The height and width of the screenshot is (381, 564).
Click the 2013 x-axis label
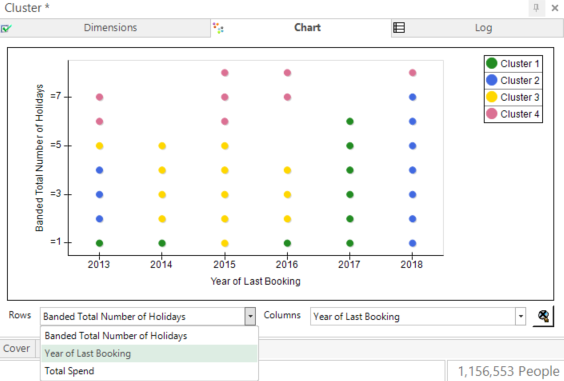point(99,264)
